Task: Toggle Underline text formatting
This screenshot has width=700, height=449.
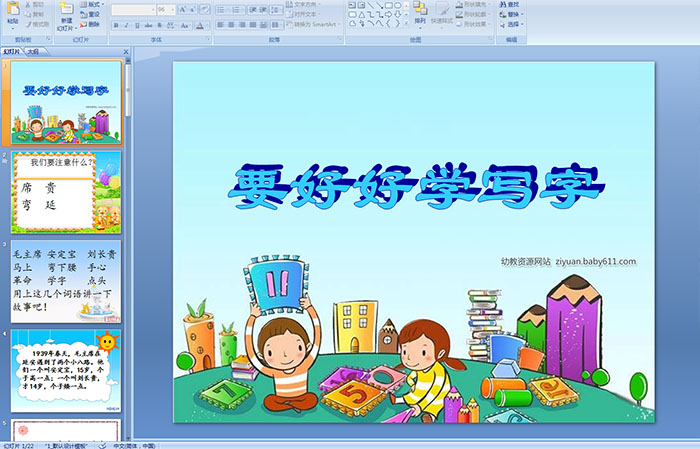Action: click(134, 24)
